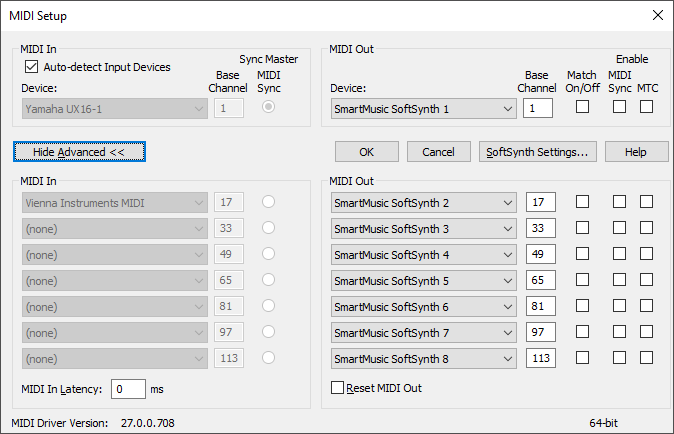Enable Match On/Off for SoftSynth 1
The height and width of the screenshot is (434, 674).
[x=582, y=108]
